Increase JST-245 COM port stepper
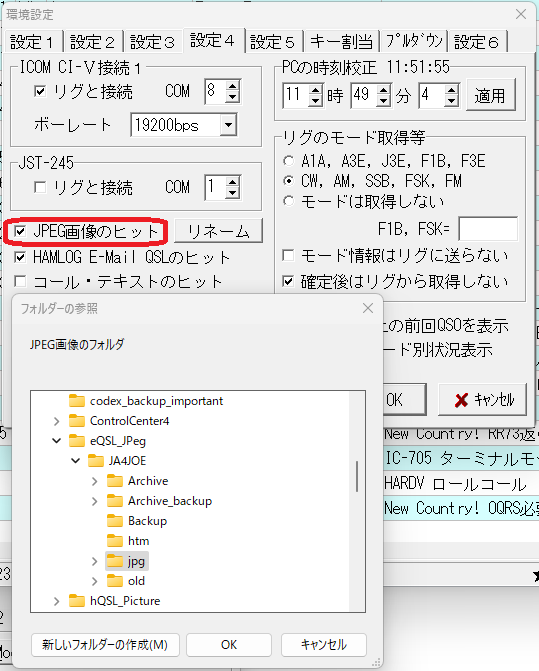Image resolution: width=539 pixels, height=671 pixels. (232, 182)
